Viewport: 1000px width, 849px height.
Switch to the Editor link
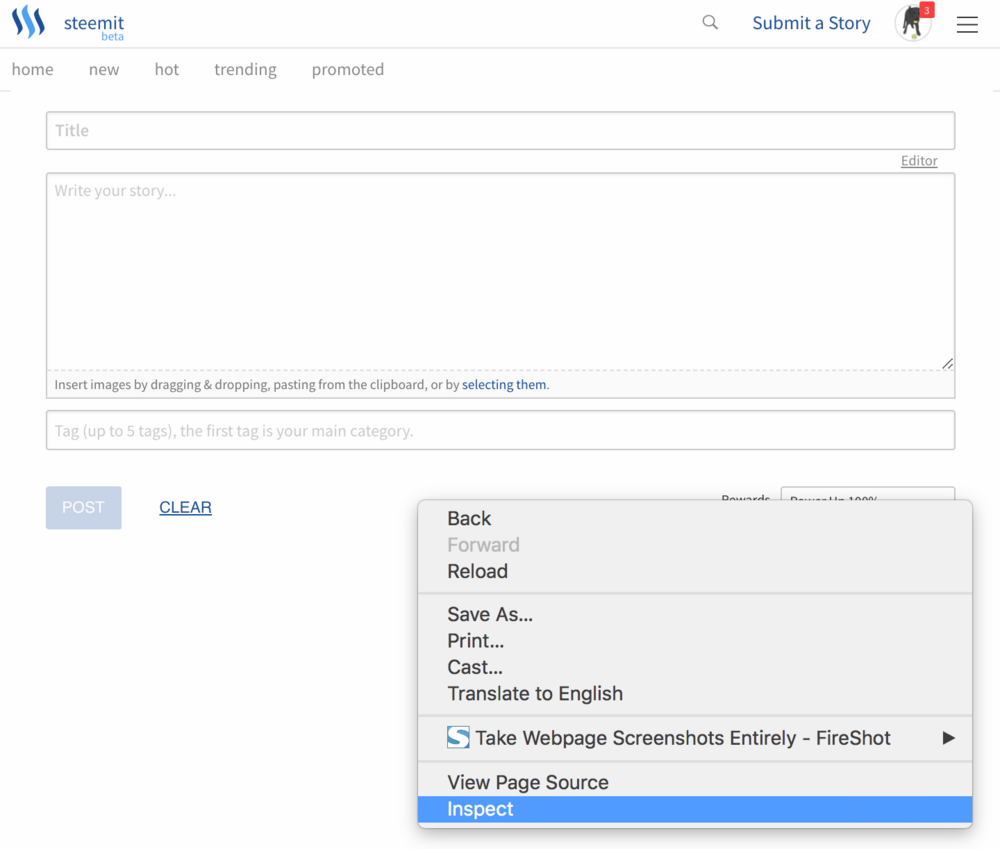(x=919, y=160)
